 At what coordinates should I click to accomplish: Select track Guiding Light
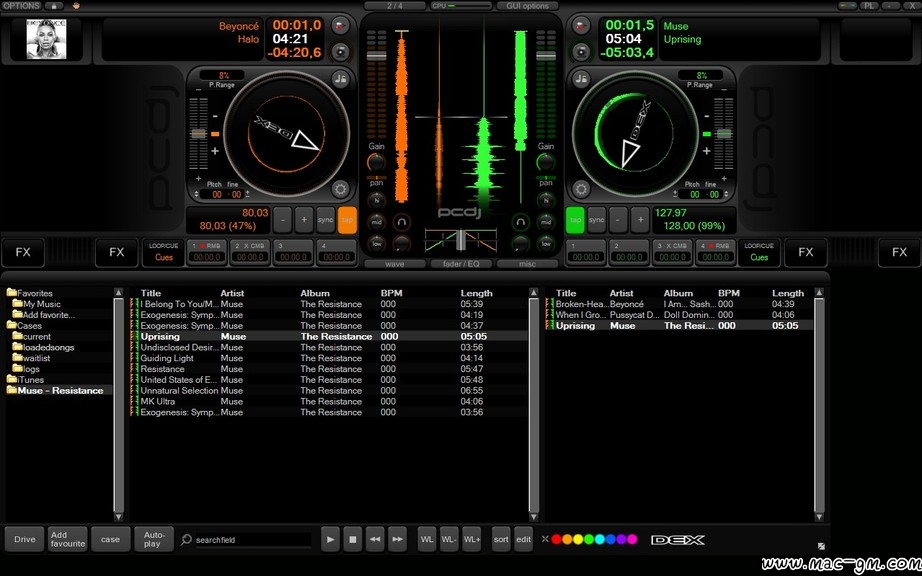[328, 358]
